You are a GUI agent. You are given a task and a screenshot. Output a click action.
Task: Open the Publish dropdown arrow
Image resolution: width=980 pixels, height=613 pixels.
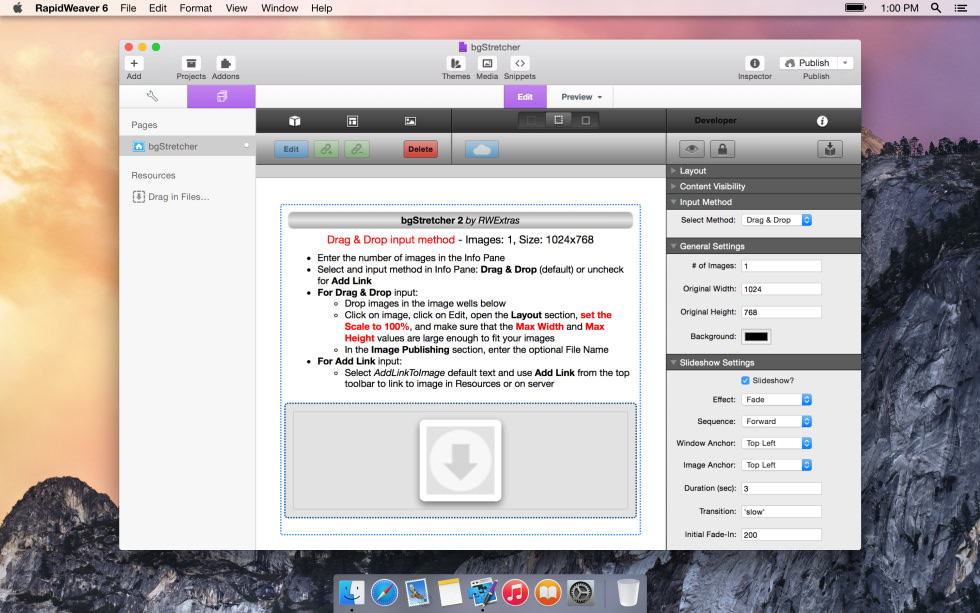pyautogui.click(x=845, y=63)
